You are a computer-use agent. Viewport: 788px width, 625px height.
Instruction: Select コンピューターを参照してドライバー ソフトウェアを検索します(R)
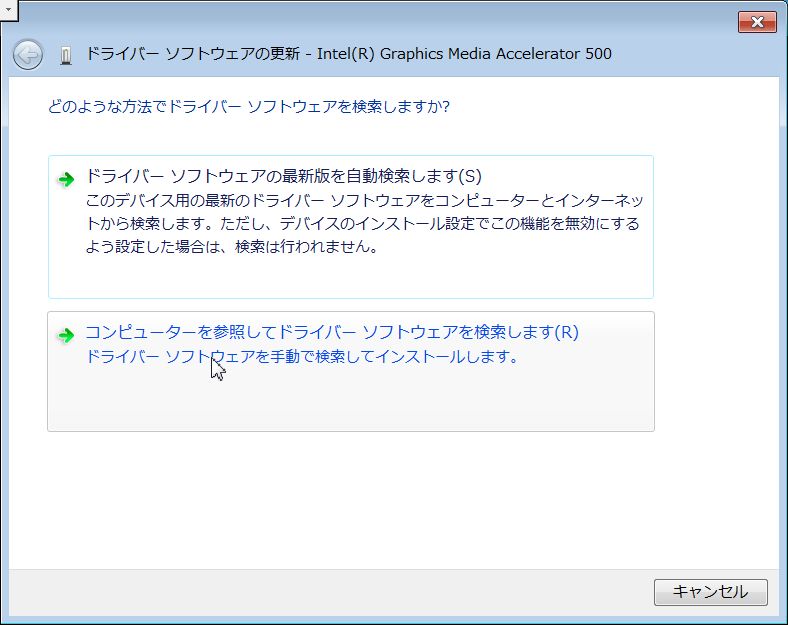pyautogui.click(x=351, y=371)
